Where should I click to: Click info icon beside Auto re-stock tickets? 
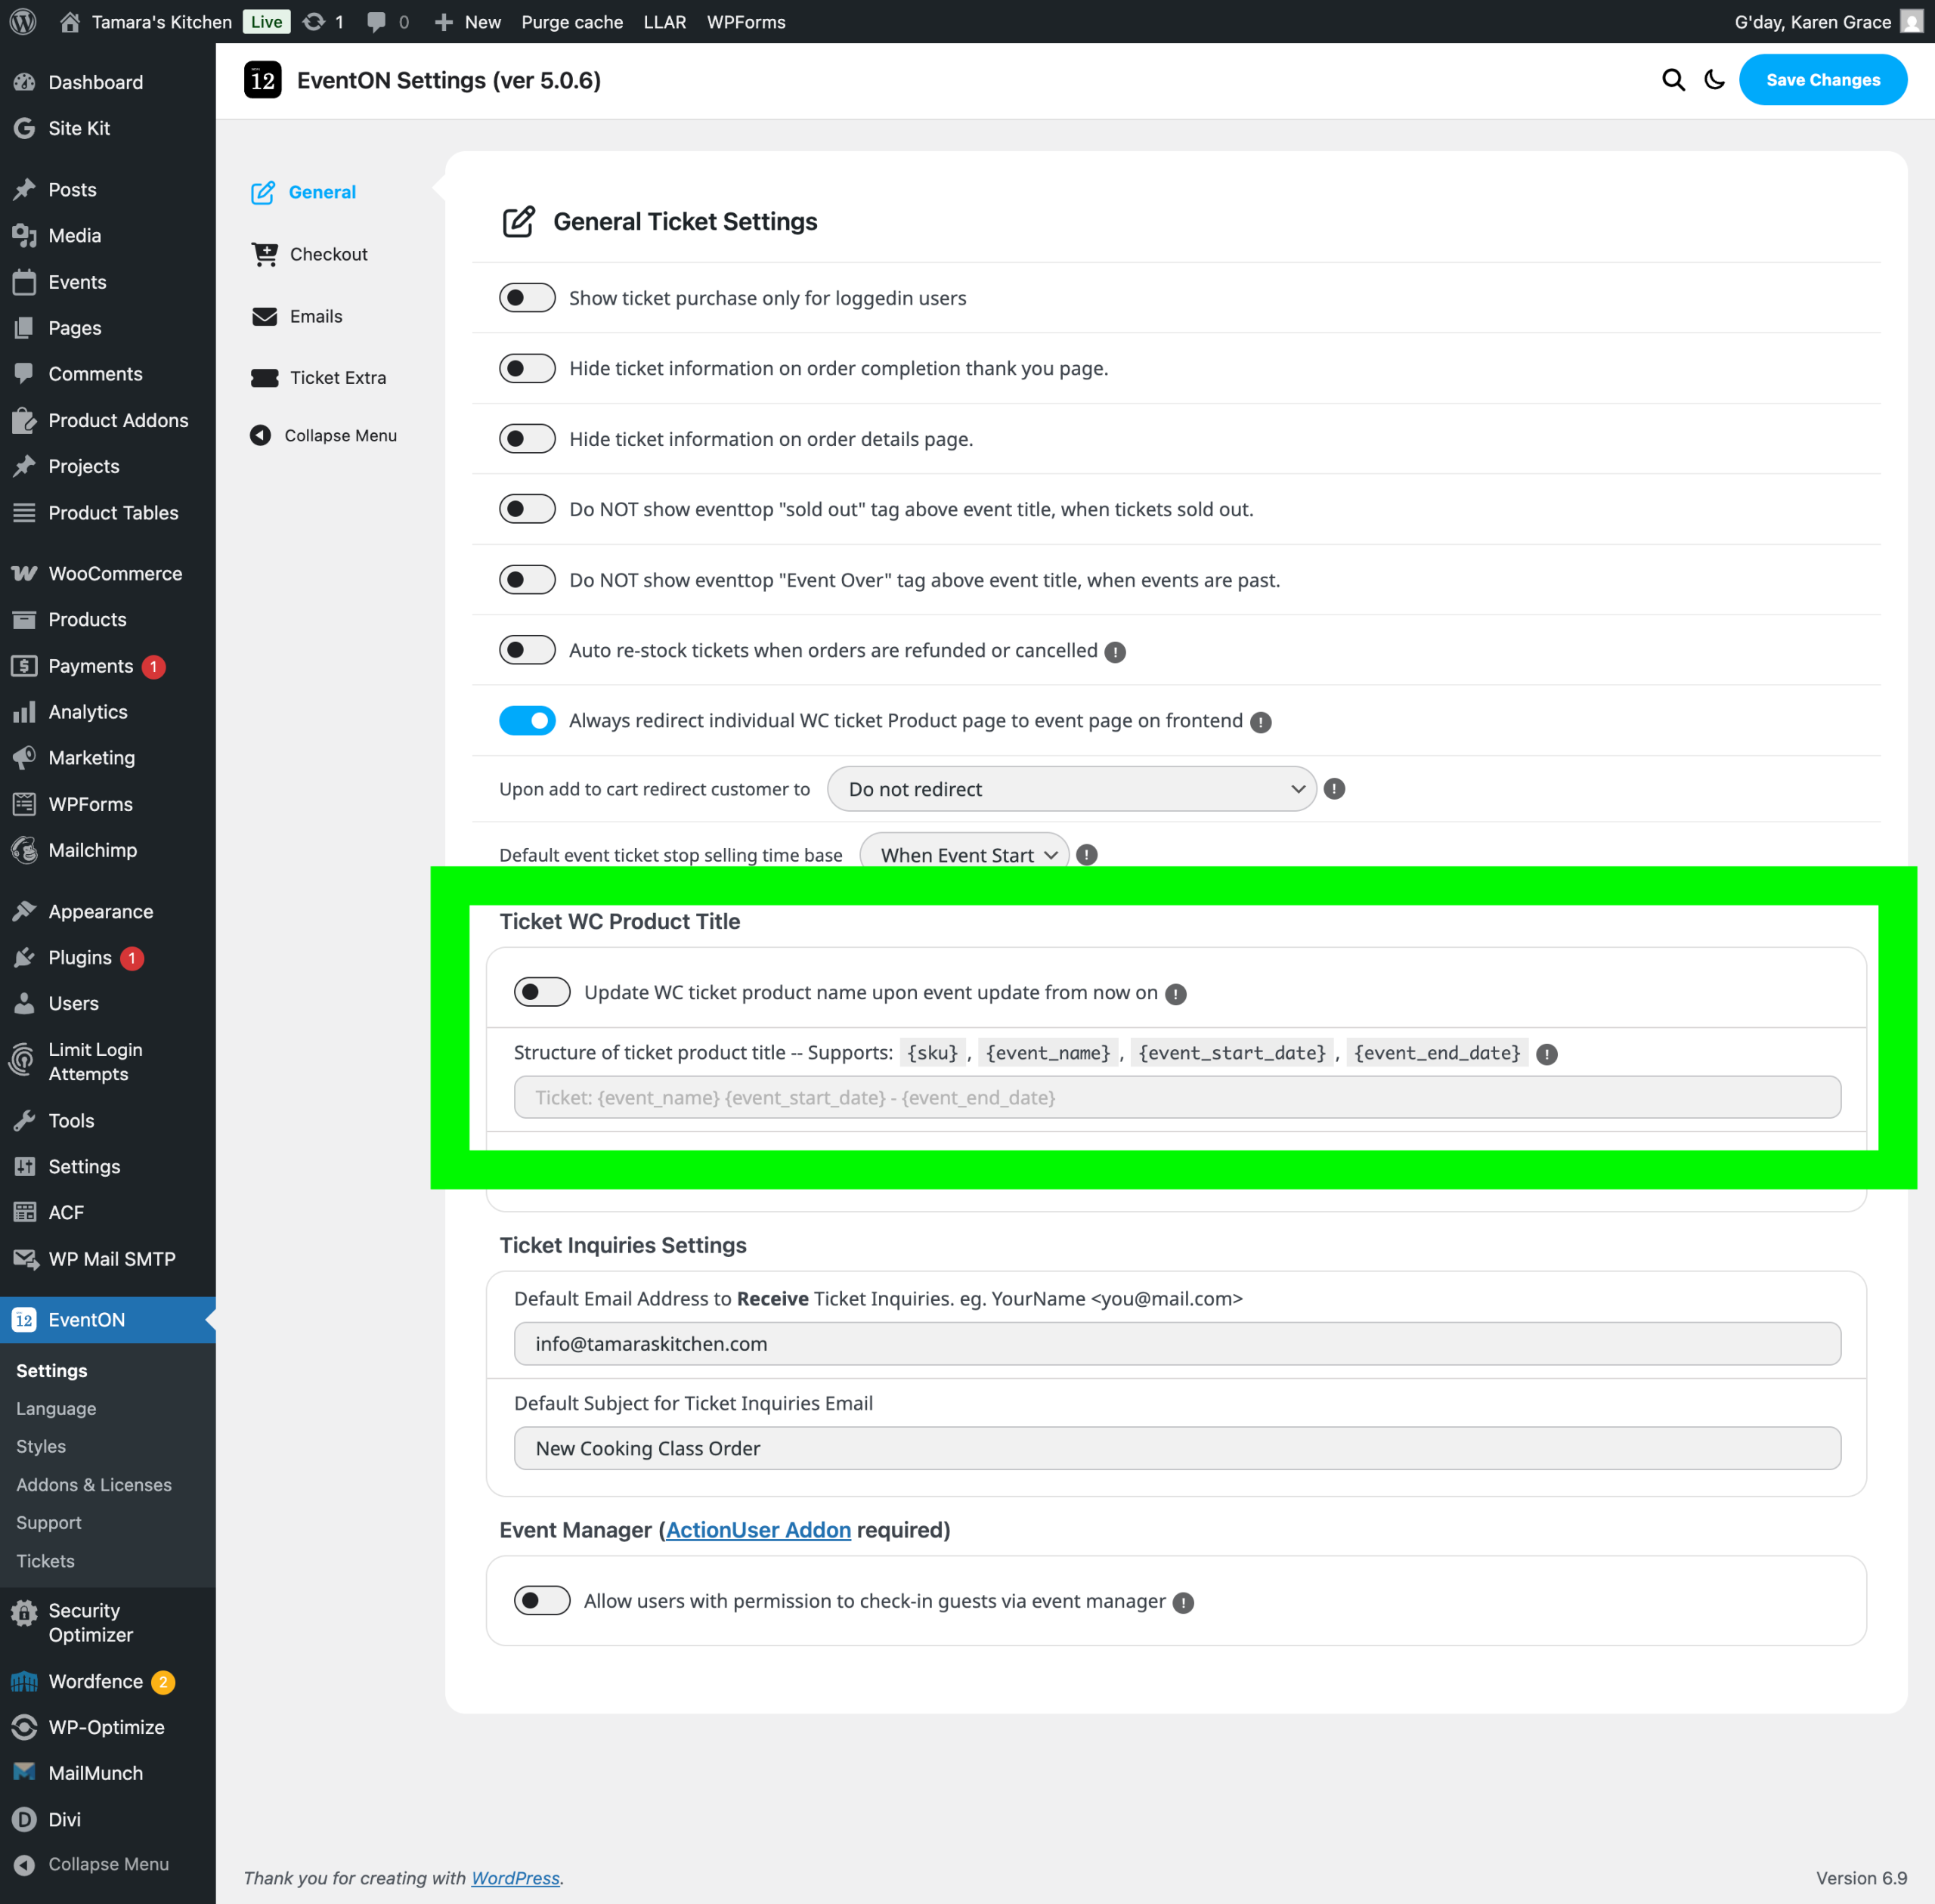pyautogui.click(x=1115, y=652)
